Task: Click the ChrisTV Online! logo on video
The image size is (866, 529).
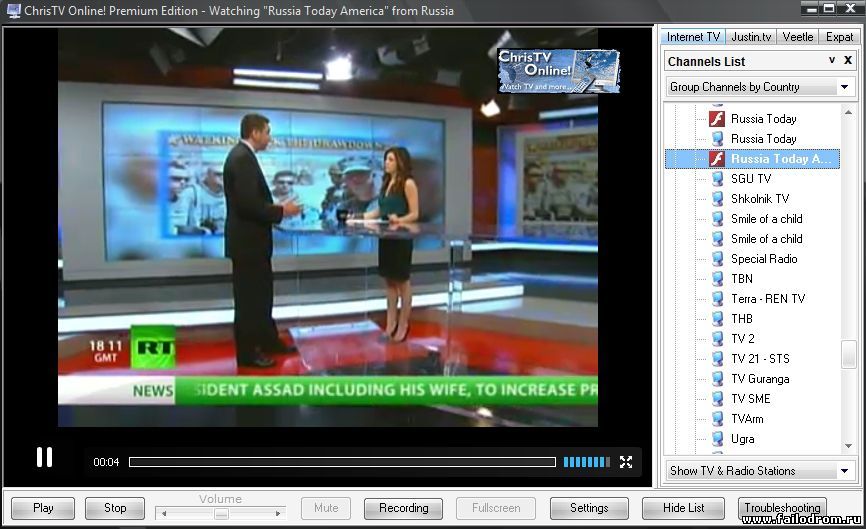Action: coord(558,71)
